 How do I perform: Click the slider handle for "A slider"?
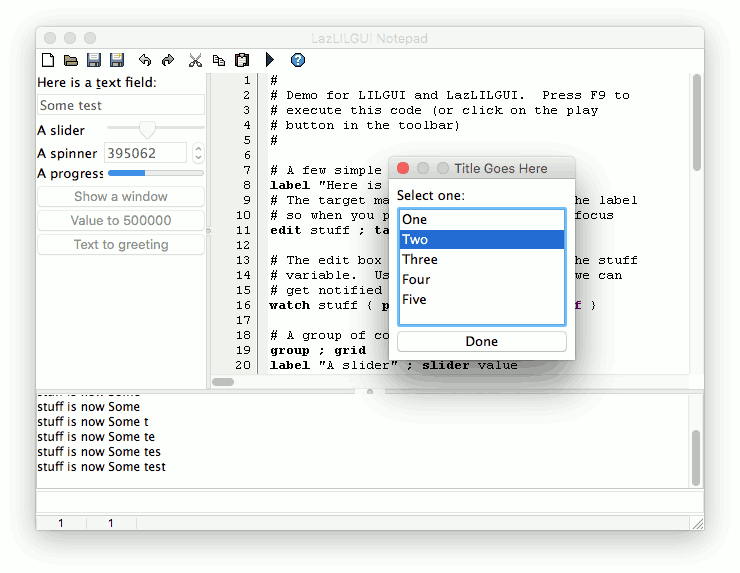tap(148, 129)
